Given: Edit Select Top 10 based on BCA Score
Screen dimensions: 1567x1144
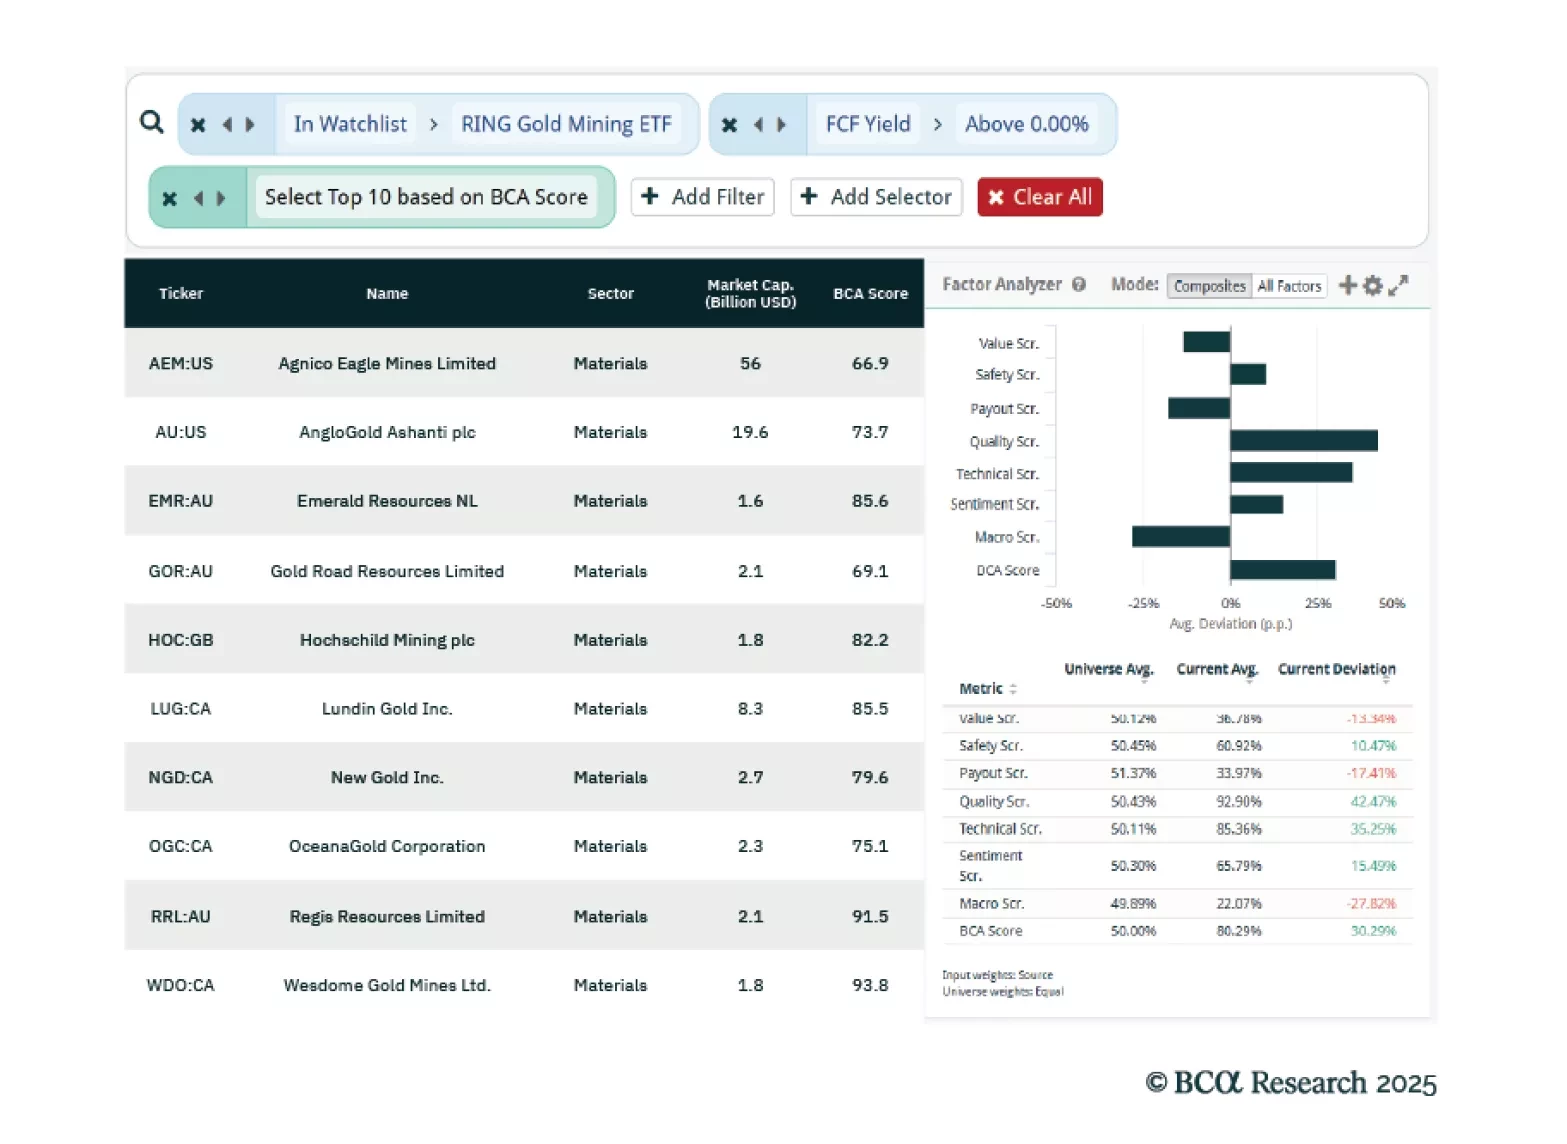Looking at the screenshot, I should pyautogui.click(x=426, y=198).
